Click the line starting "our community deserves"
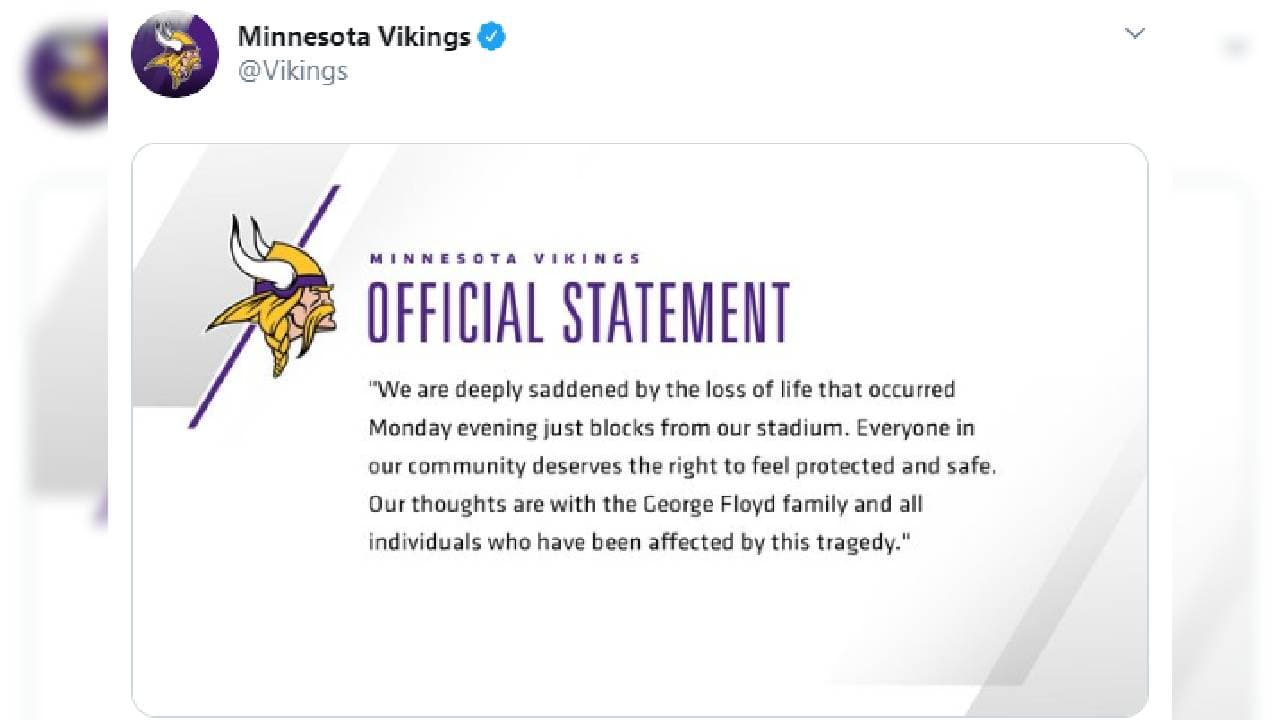Viewport: 1280px width, 720px height. coord(682,466)
